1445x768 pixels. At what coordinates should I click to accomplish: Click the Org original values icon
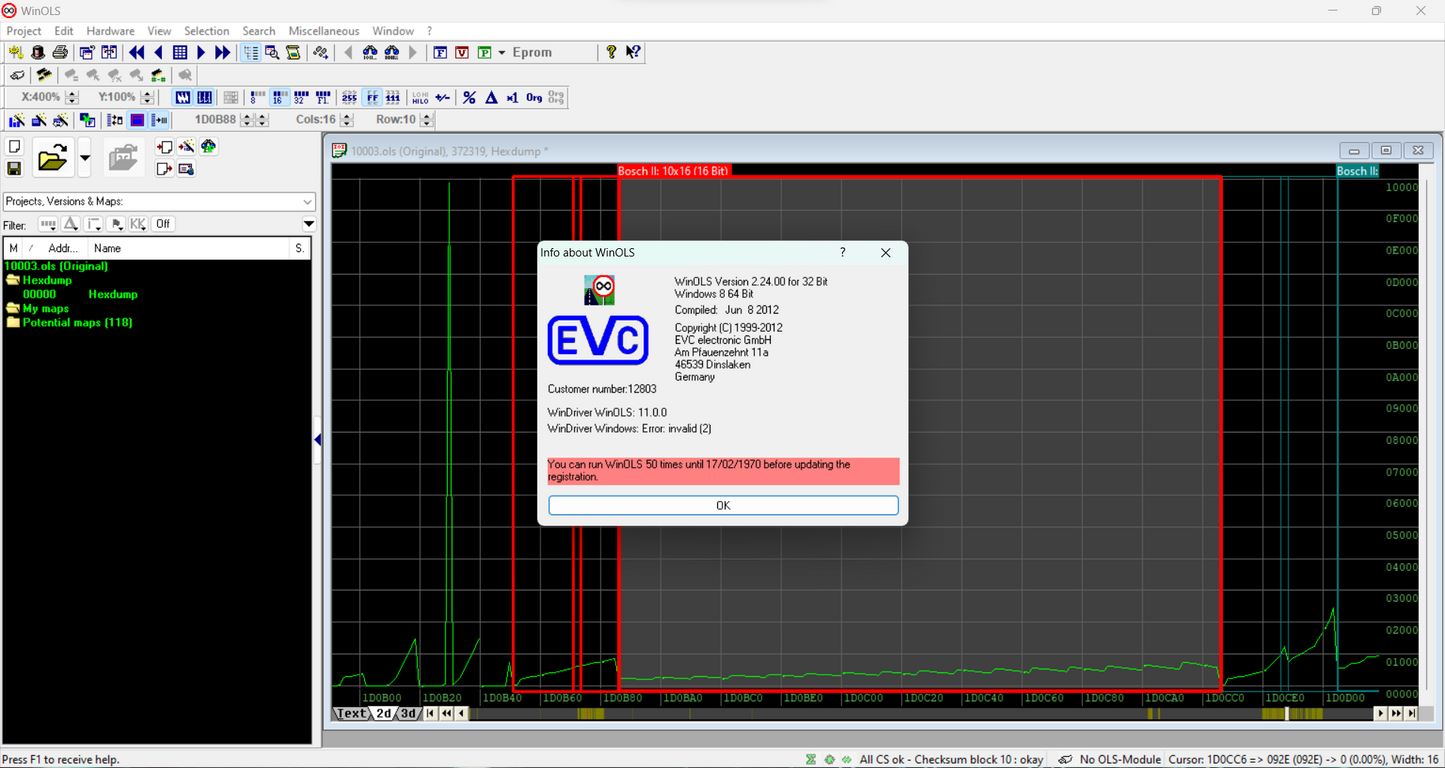pos(534,97)
